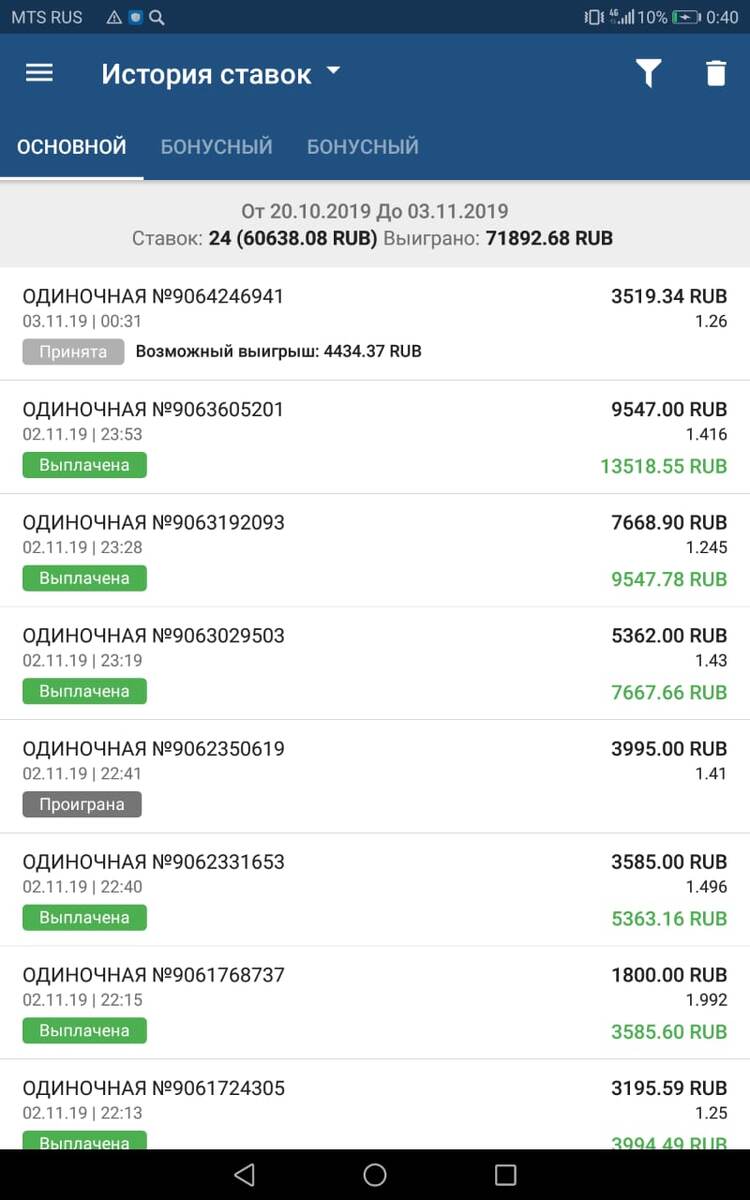The height and width of the screenshot is (1200, 750).
Task: Tap the 13518.55 RUB payout amount
Action: point(663,466)
